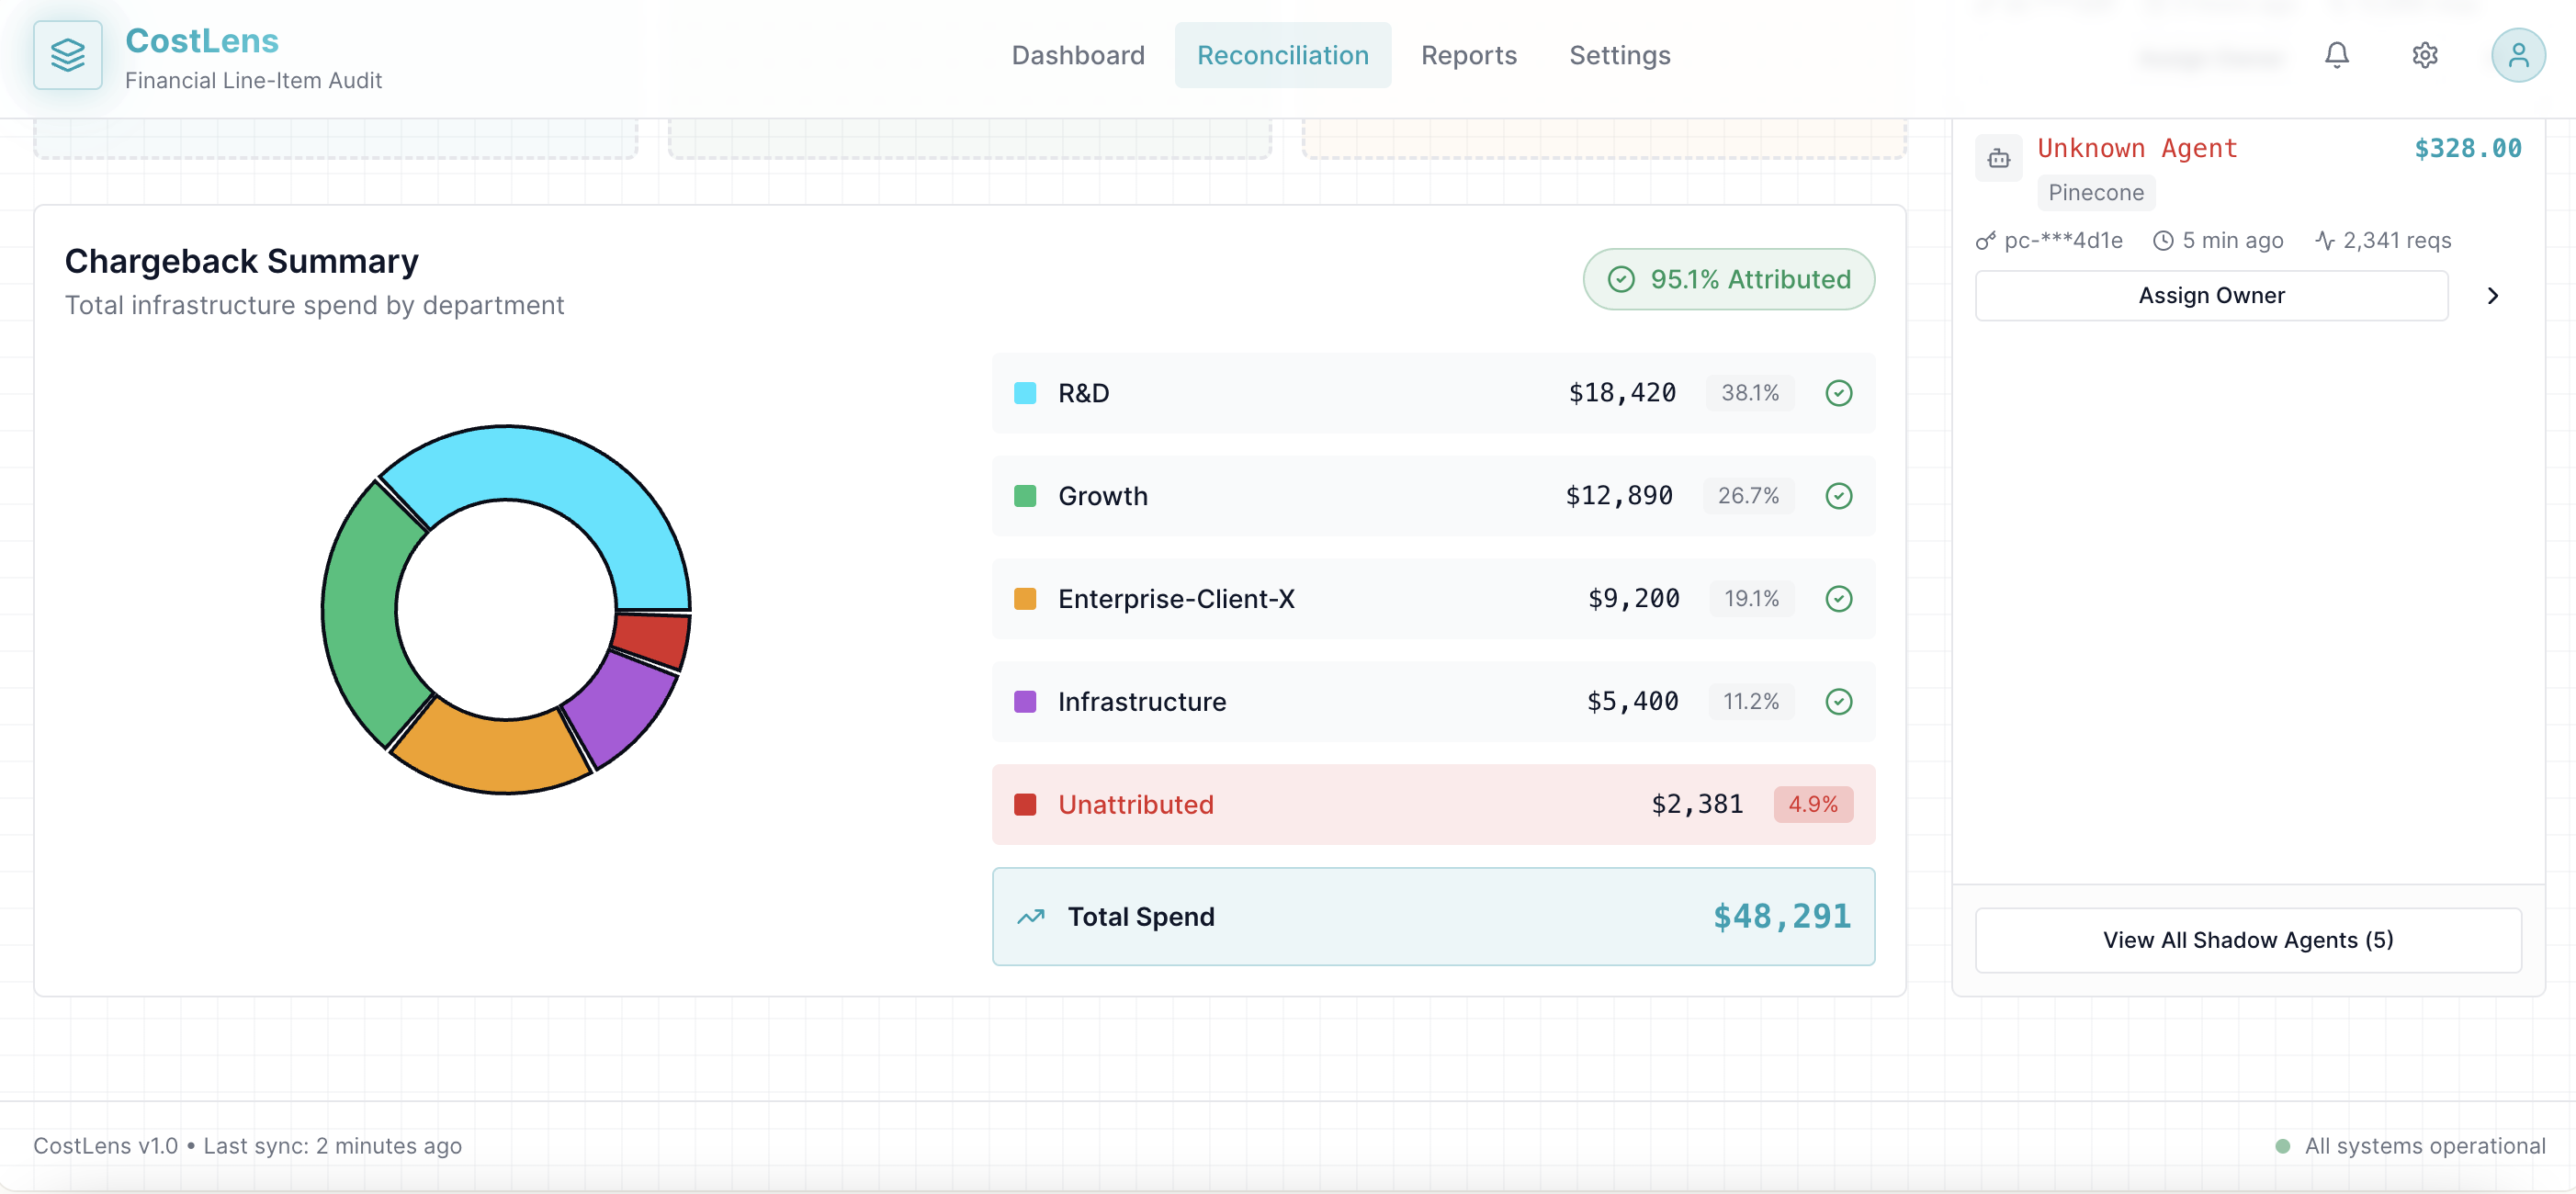Click the Assign Owner button
Image resolution: width=2576 pixels, height=1194 pixels.
coord(2210,296)
